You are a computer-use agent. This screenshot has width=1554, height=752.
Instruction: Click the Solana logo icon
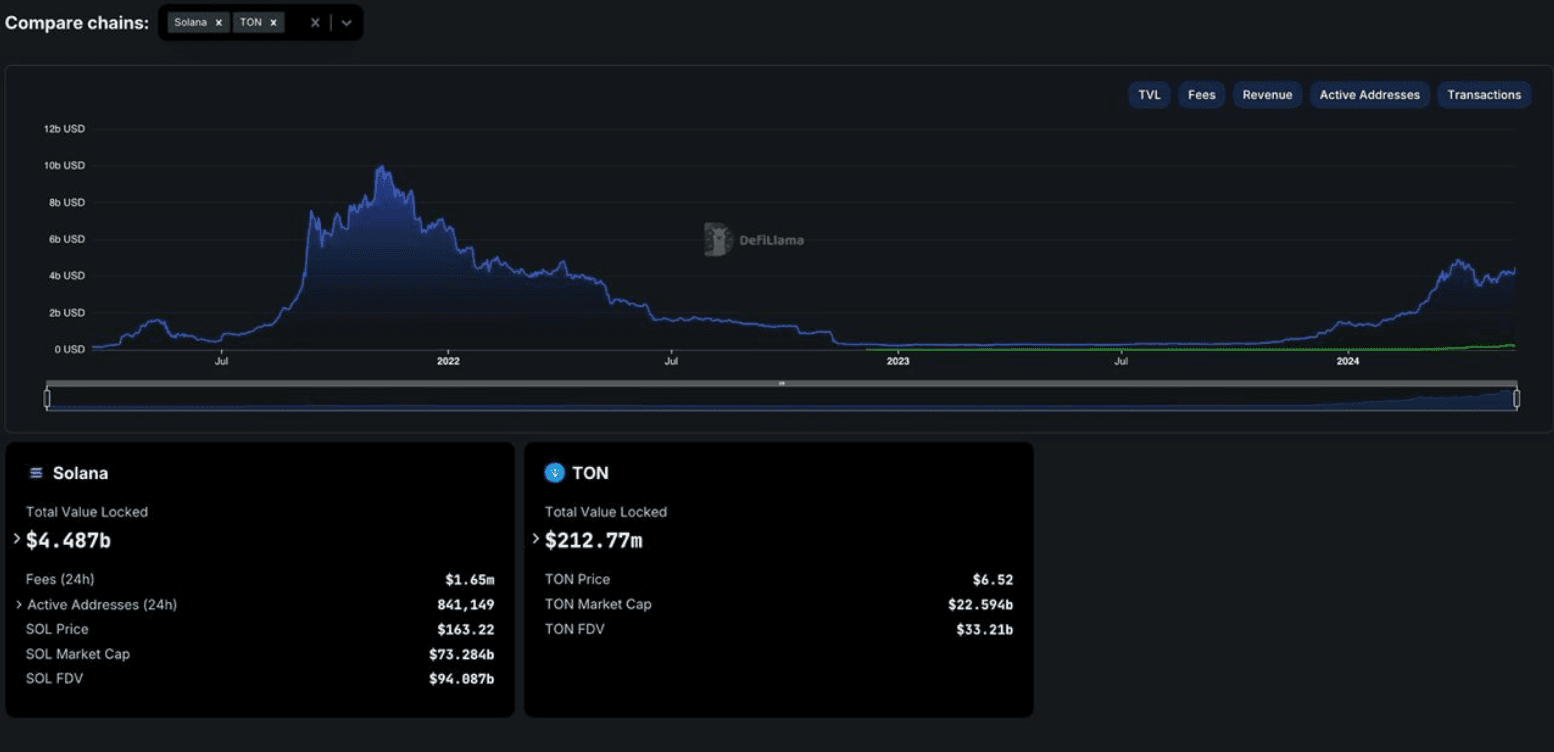[x=37, y=473]
